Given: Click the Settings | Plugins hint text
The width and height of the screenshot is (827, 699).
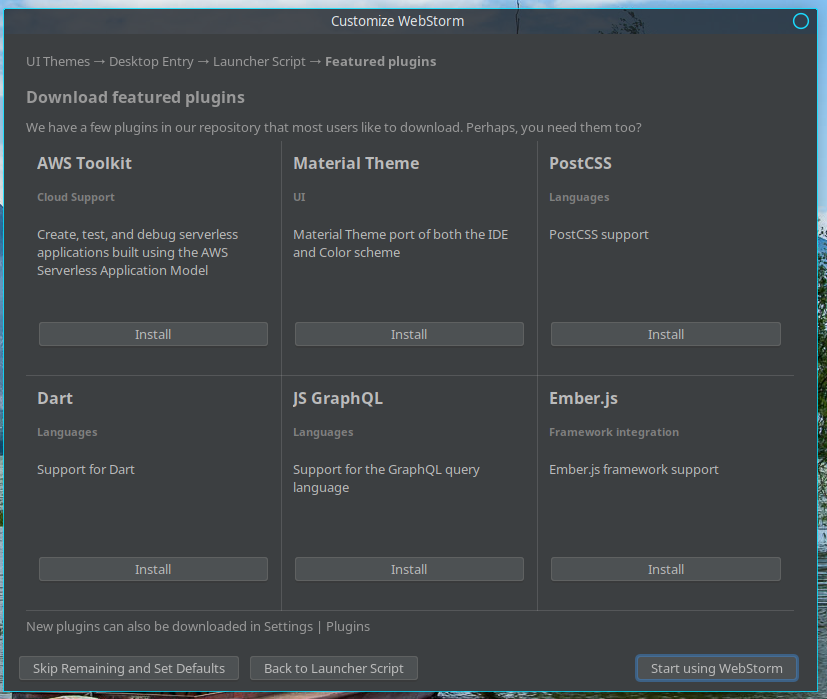Looking at the screenshot, I should (x=198, y=627).
